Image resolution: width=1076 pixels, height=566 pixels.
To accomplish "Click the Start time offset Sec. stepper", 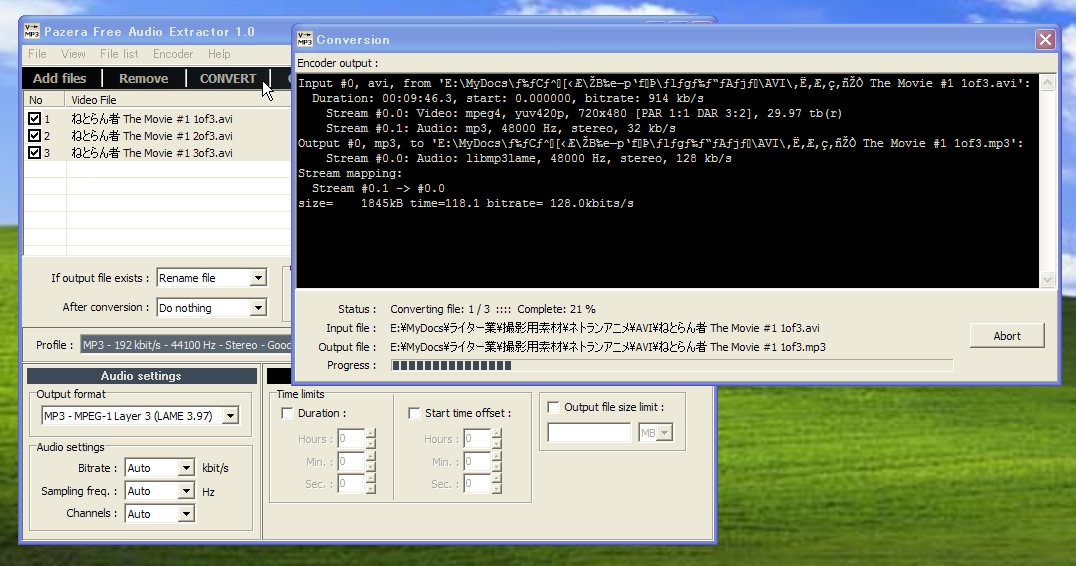I will coord(497,484).
